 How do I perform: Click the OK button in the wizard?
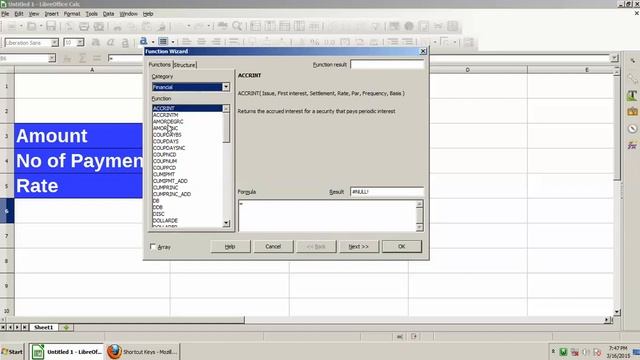[x=402, y=247]
